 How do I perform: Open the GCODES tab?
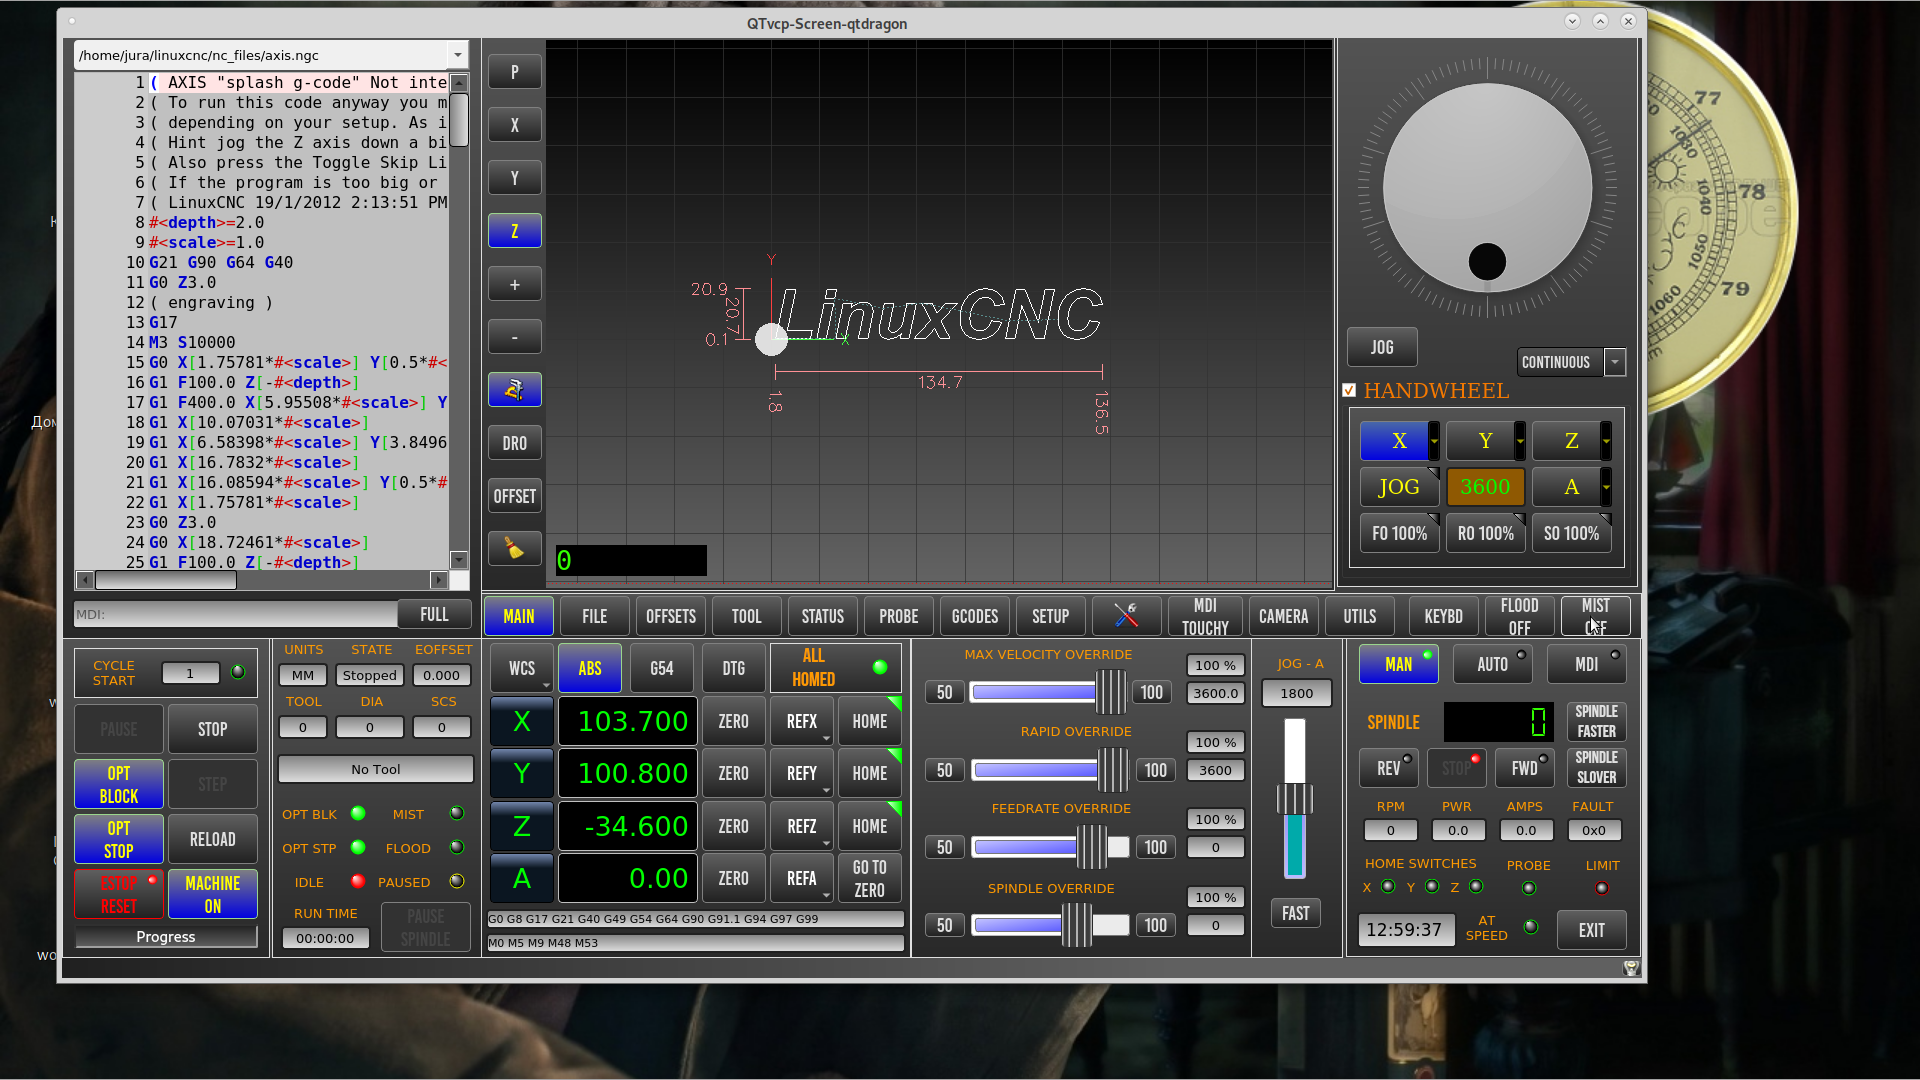pyautogui.click(x=975, y=616)
